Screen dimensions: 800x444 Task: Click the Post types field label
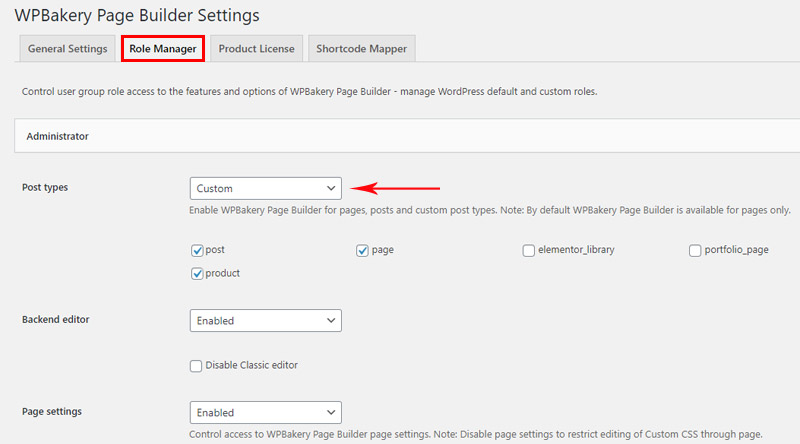[45, 187]
